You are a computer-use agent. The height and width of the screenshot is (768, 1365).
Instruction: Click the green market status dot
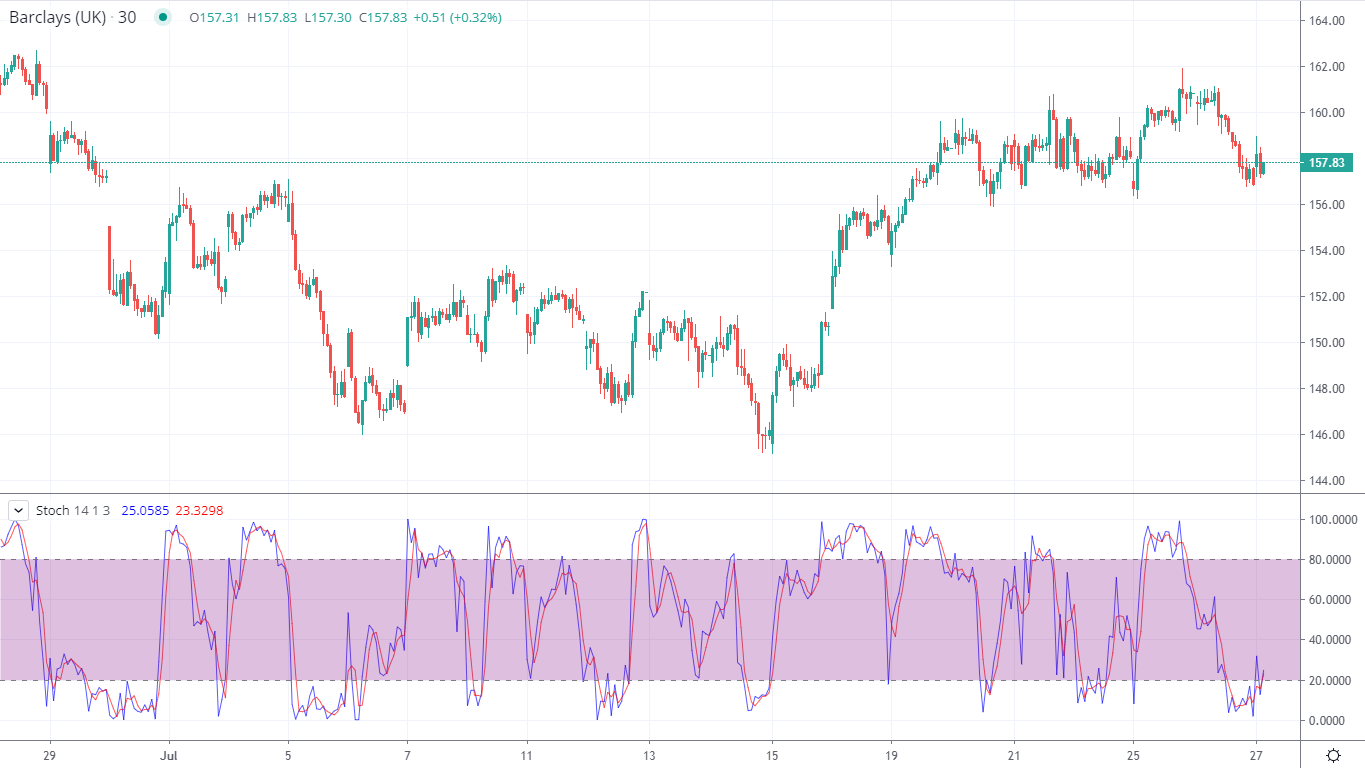click(163, 17)
